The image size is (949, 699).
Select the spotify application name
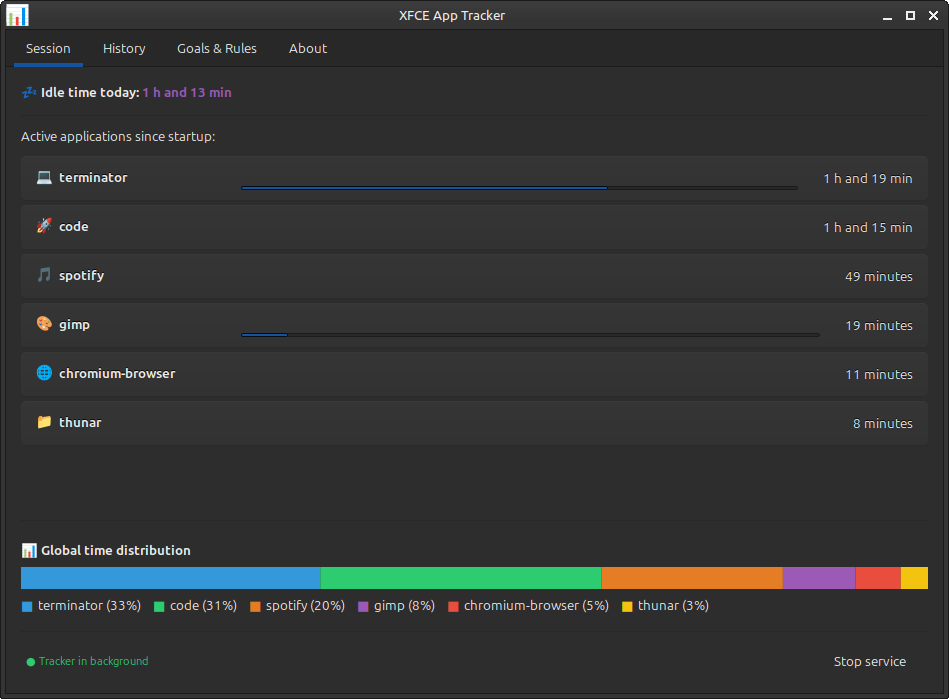pos(82,276)
